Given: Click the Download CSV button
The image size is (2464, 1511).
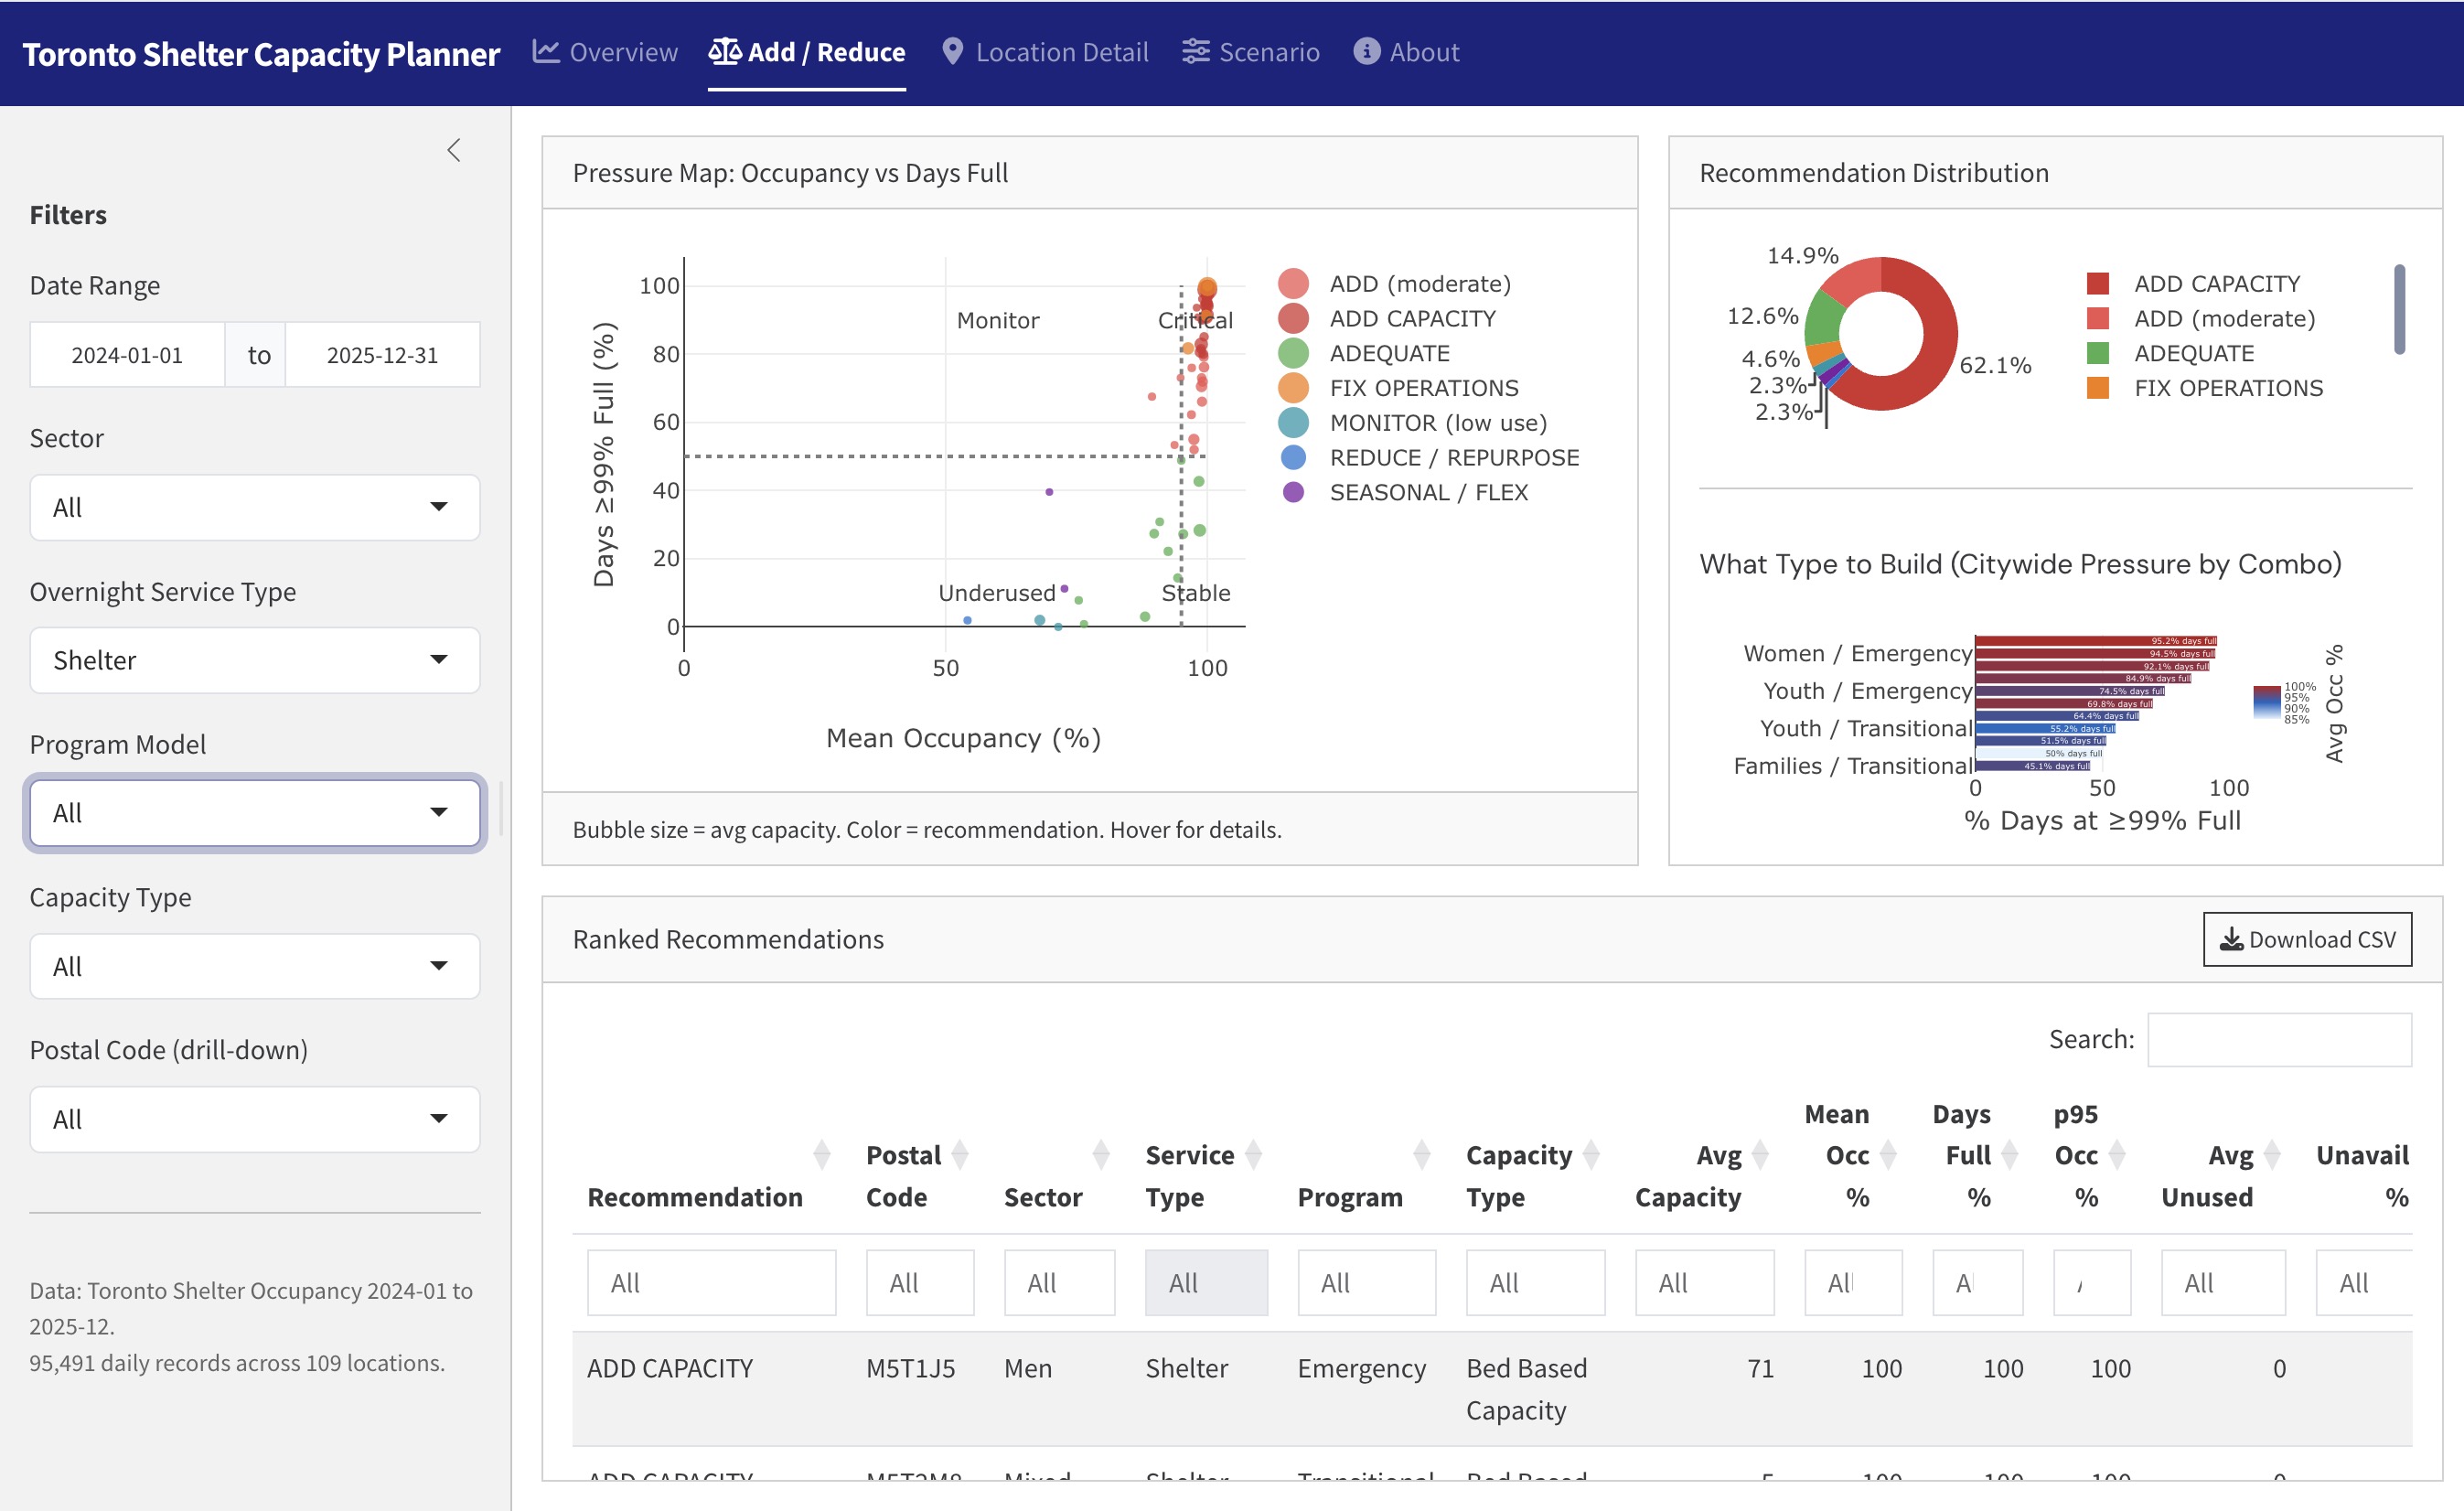Looking at the screenshot, I should point(2307,939).
